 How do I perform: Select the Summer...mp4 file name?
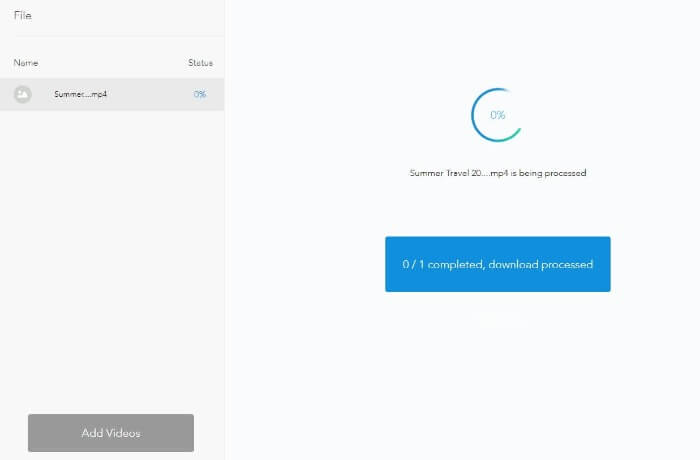(x=80, y=94)
